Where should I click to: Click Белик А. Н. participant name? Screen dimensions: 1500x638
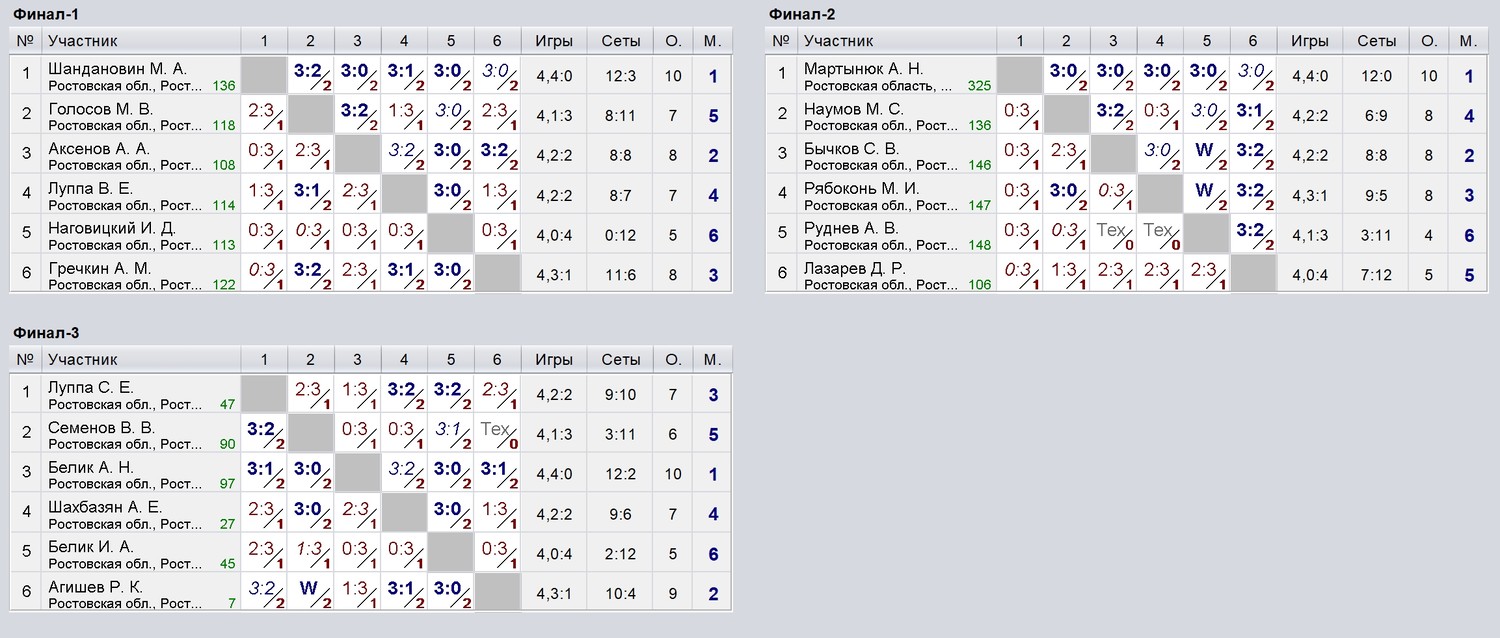[x=91, y=467]
